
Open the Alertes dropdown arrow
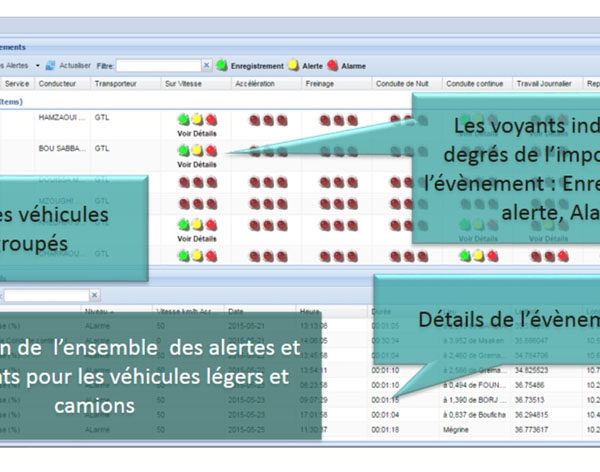pos(37,65)
